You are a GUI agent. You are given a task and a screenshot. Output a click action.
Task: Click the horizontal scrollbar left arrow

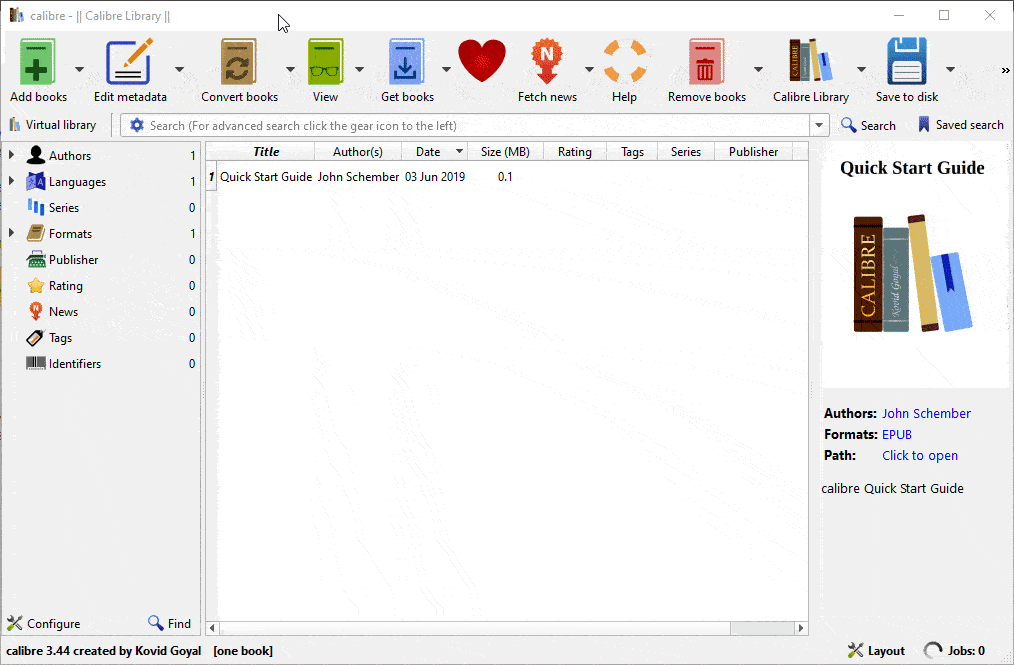tap(212, 627)
